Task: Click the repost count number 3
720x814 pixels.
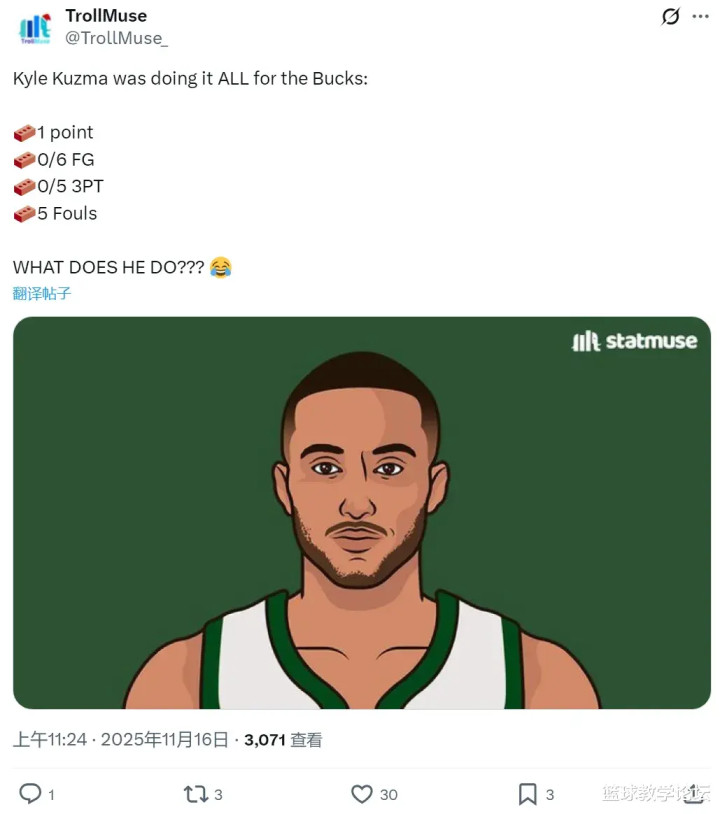Action: [x=218, y=794]
